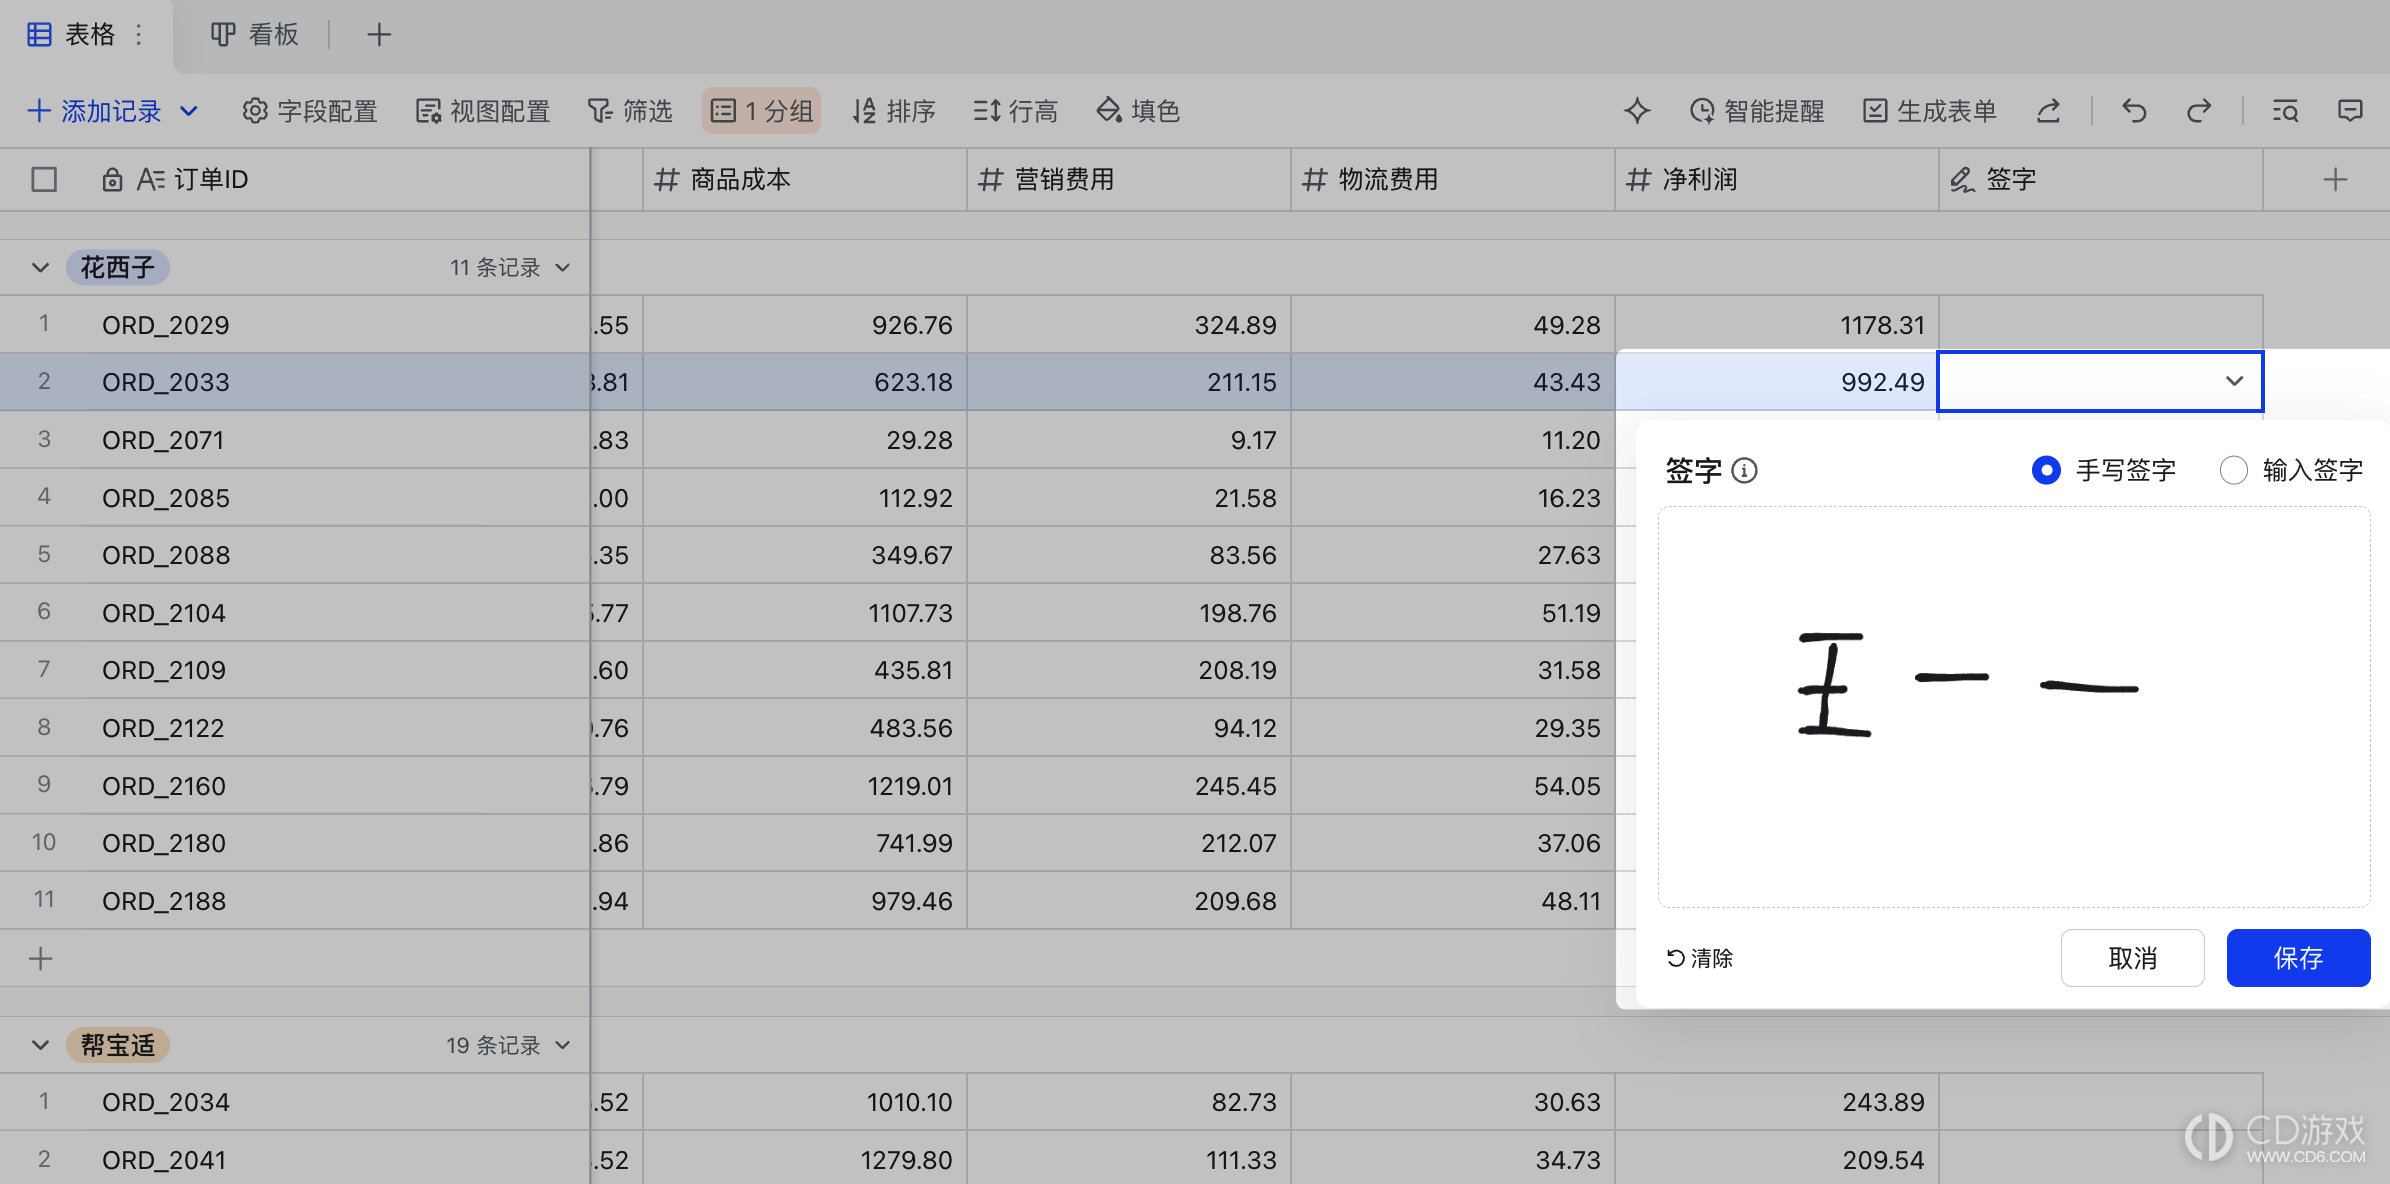
Task: Click inside the handwriting signature canvas
Action: (x=2013, y=707)
